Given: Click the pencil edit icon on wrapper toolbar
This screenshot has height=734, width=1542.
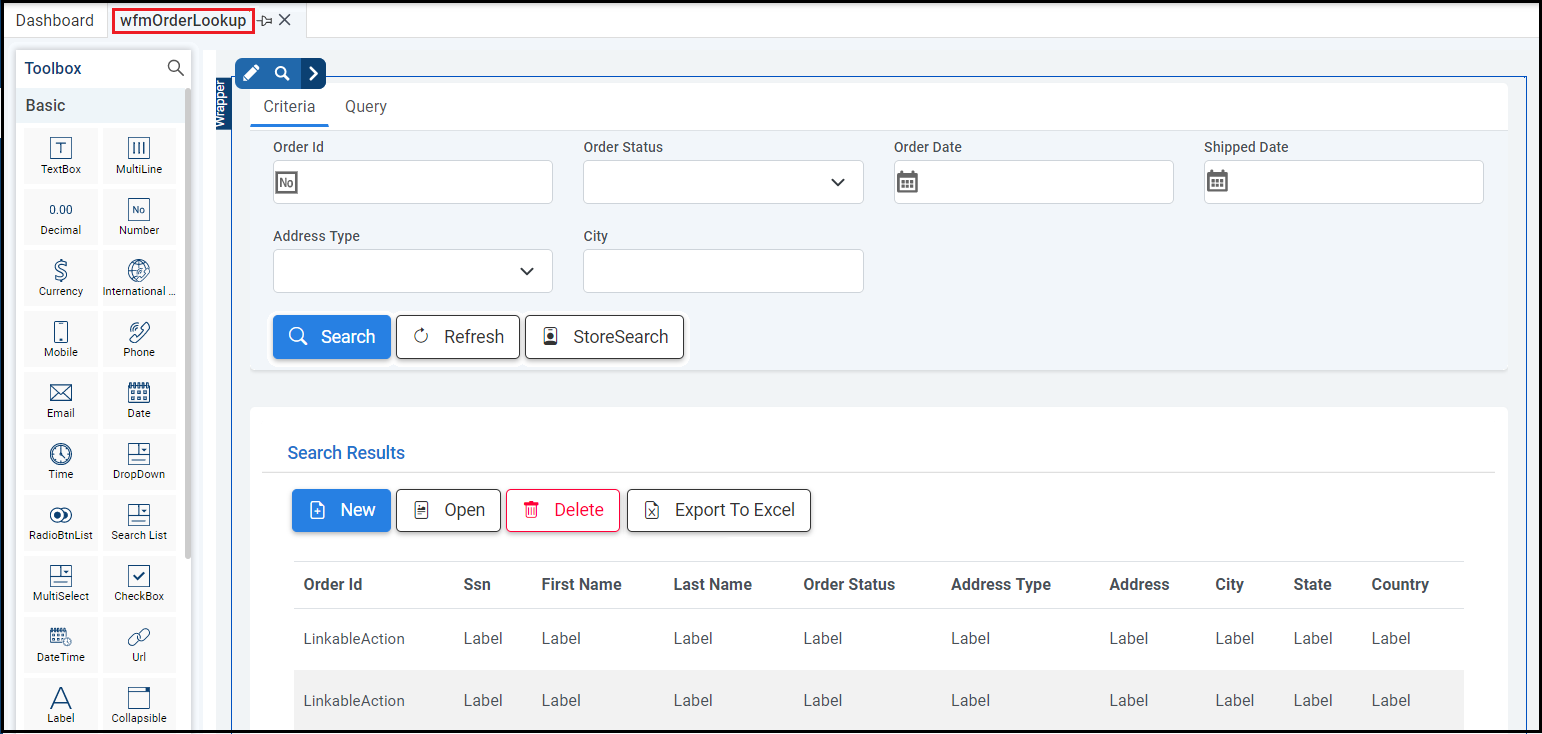Looking at the screenshot, I should [251, 73].
